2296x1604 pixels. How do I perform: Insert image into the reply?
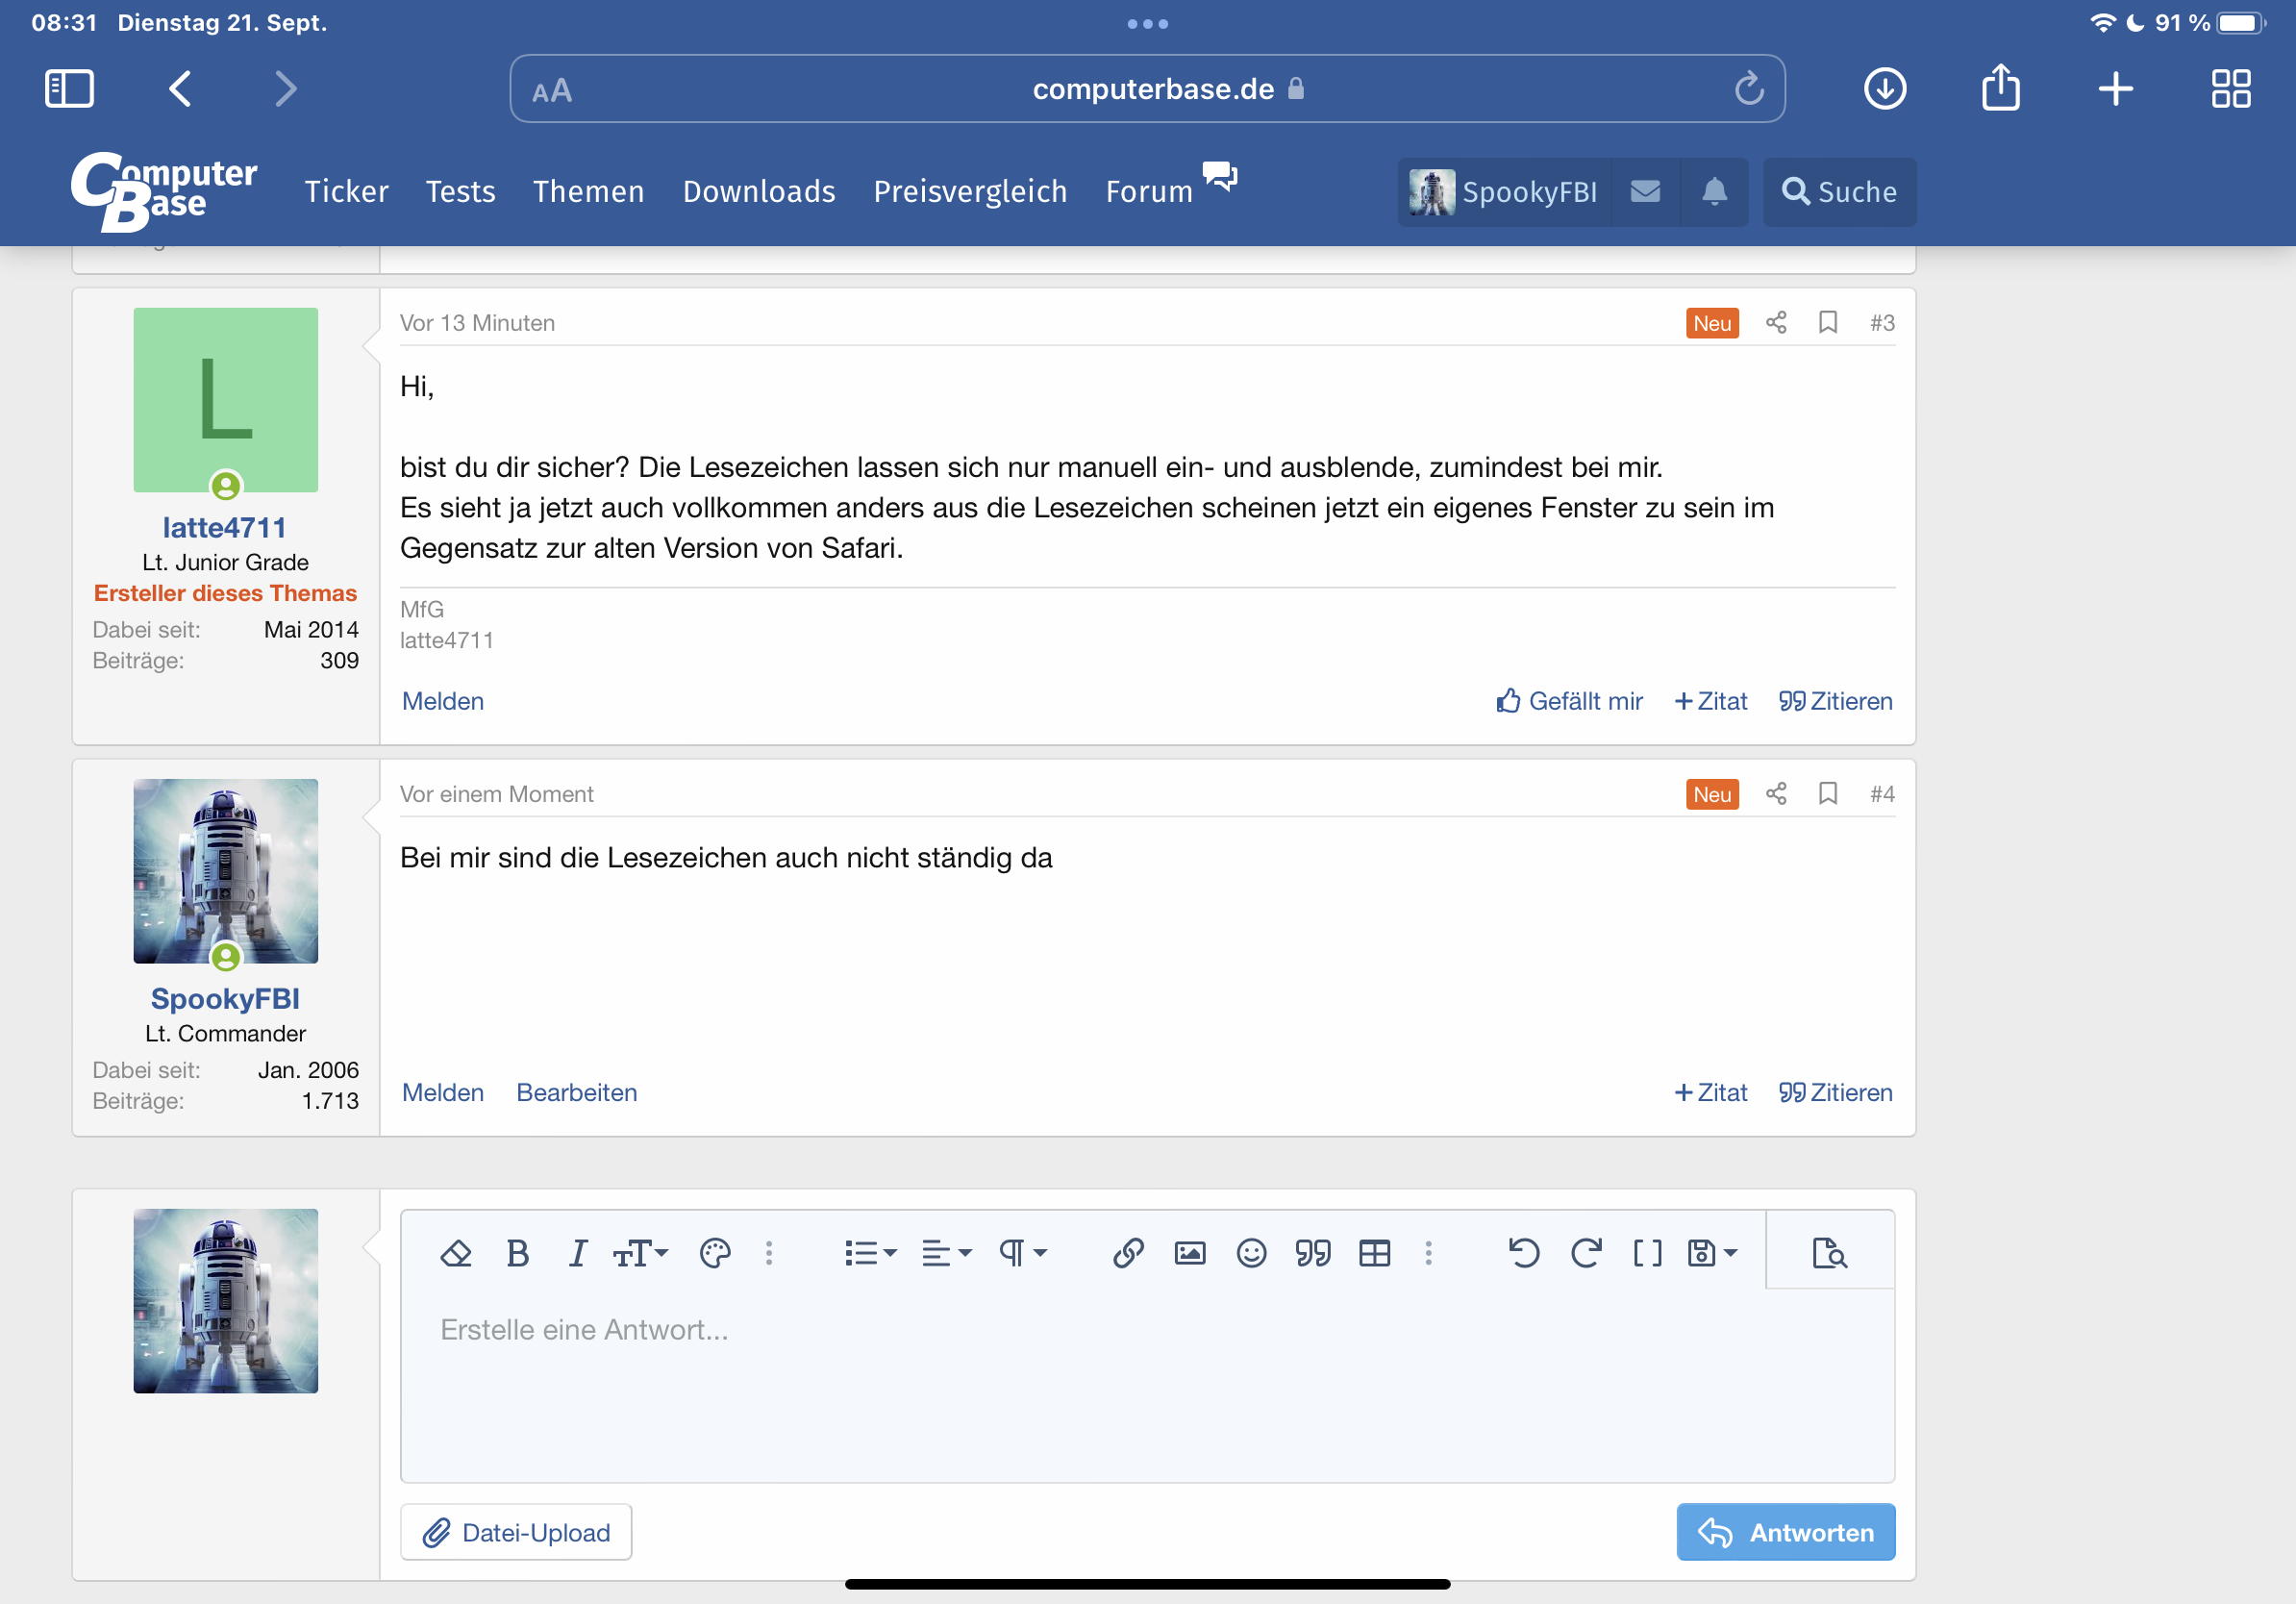click(x=1189, y=1253)
